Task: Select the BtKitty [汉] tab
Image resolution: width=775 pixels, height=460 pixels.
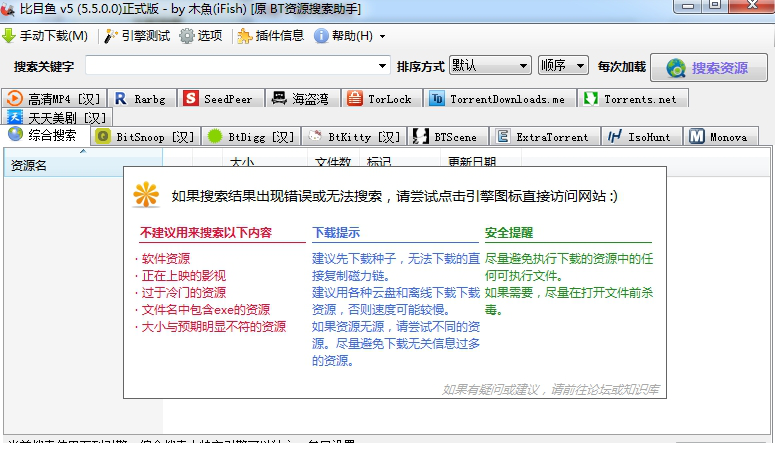Action: 354,136
